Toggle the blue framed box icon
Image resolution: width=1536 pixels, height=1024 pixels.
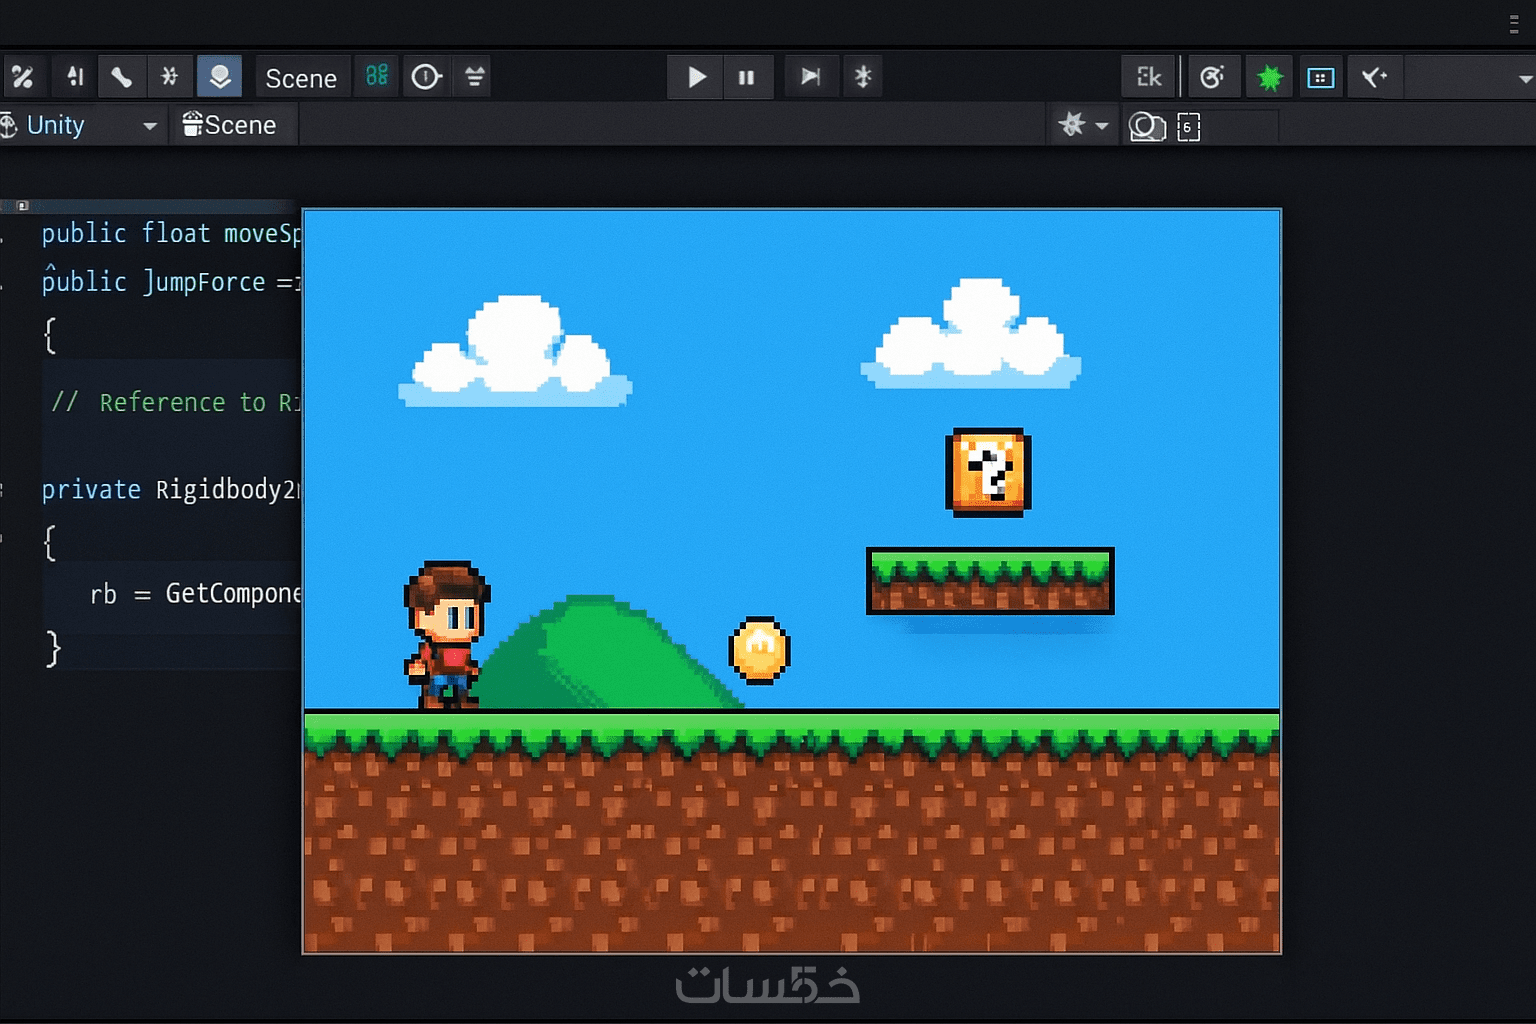[x=1321, y=77]
